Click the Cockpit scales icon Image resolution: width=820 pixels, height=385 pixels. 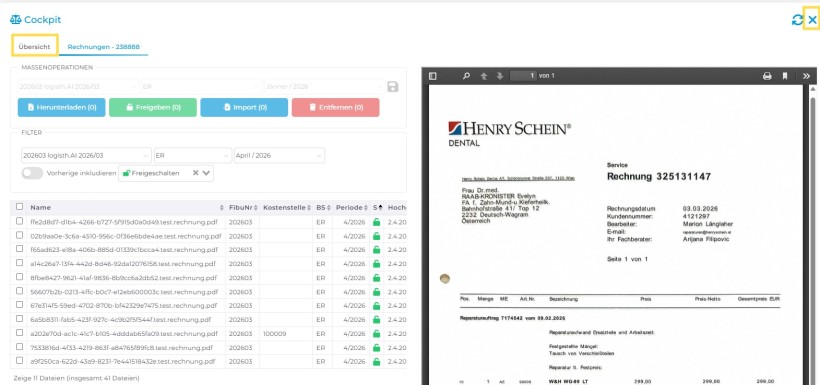coord(15,20)
